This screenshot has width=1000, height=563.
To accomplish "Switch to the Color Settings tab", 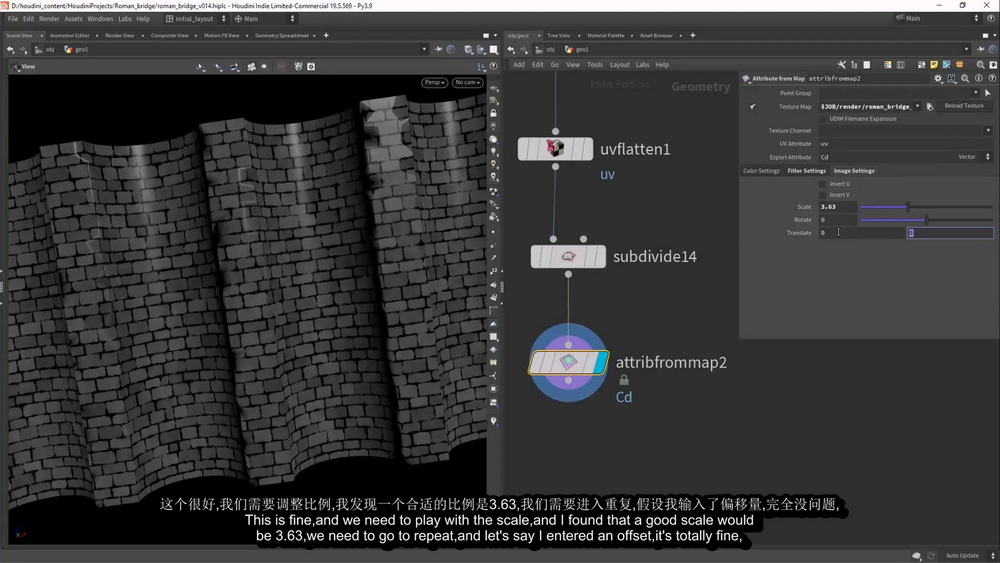I will point(761,171).
